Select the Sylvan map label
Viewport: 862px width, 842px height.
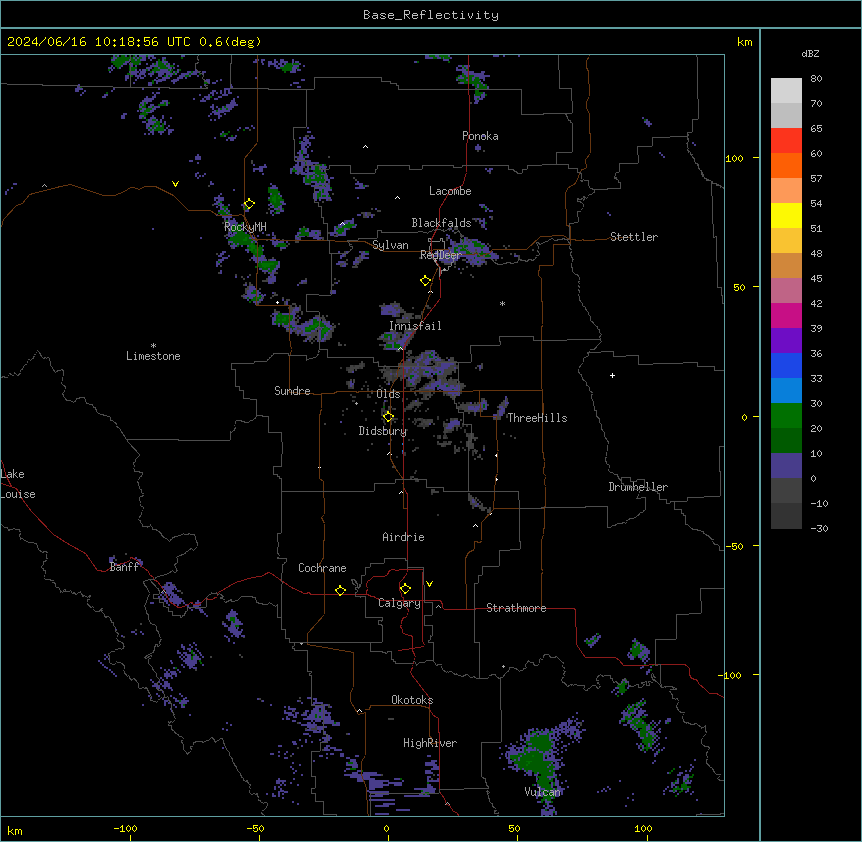pos(390,245)
